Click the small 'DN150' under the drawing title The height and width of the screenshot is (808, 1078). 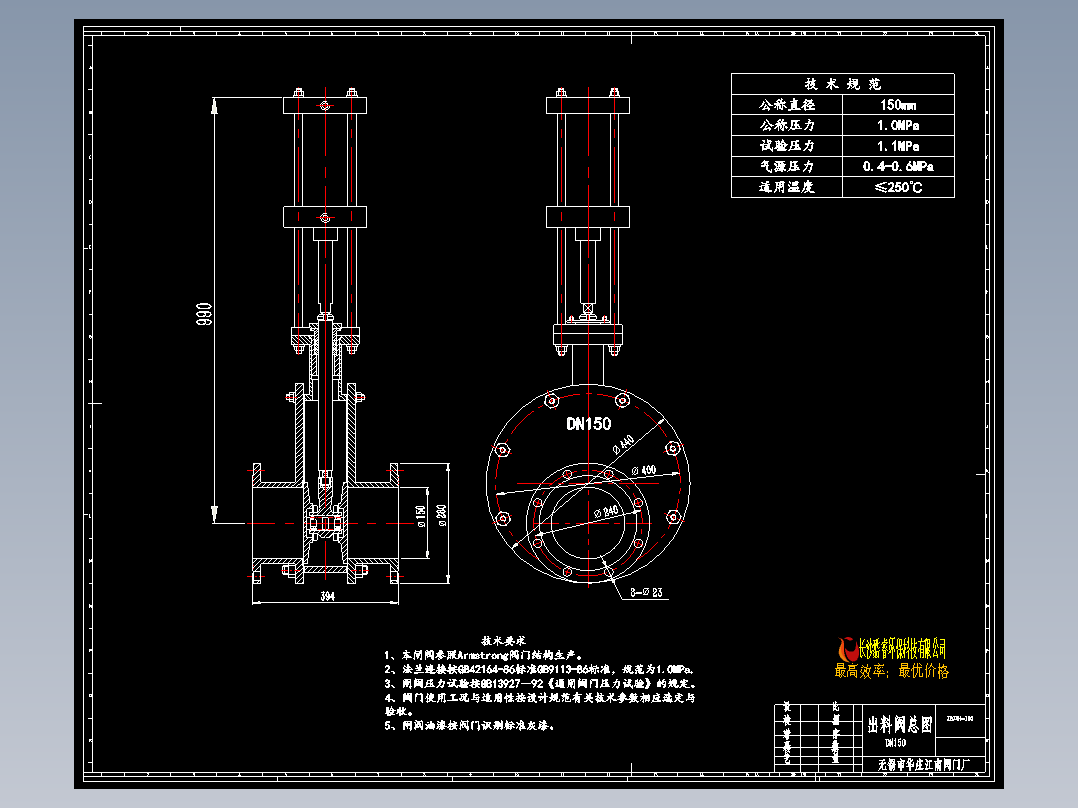[x=895, y=743]
